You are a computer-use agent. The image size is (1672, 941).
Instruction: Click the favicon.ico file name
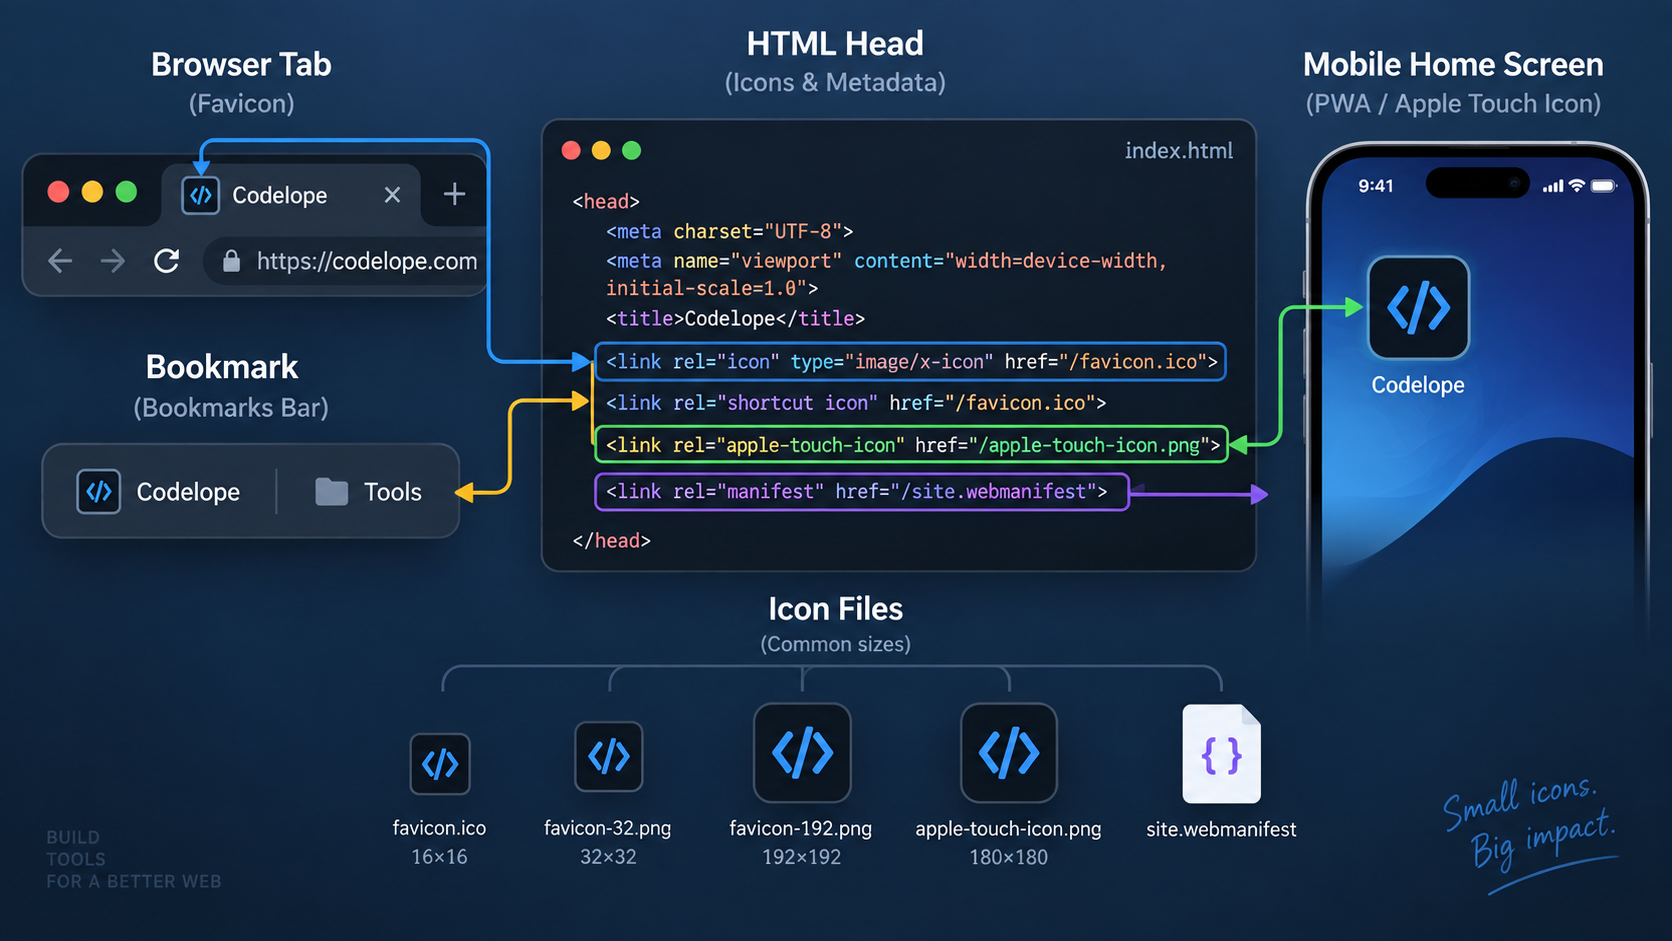(x=439, y=828)
